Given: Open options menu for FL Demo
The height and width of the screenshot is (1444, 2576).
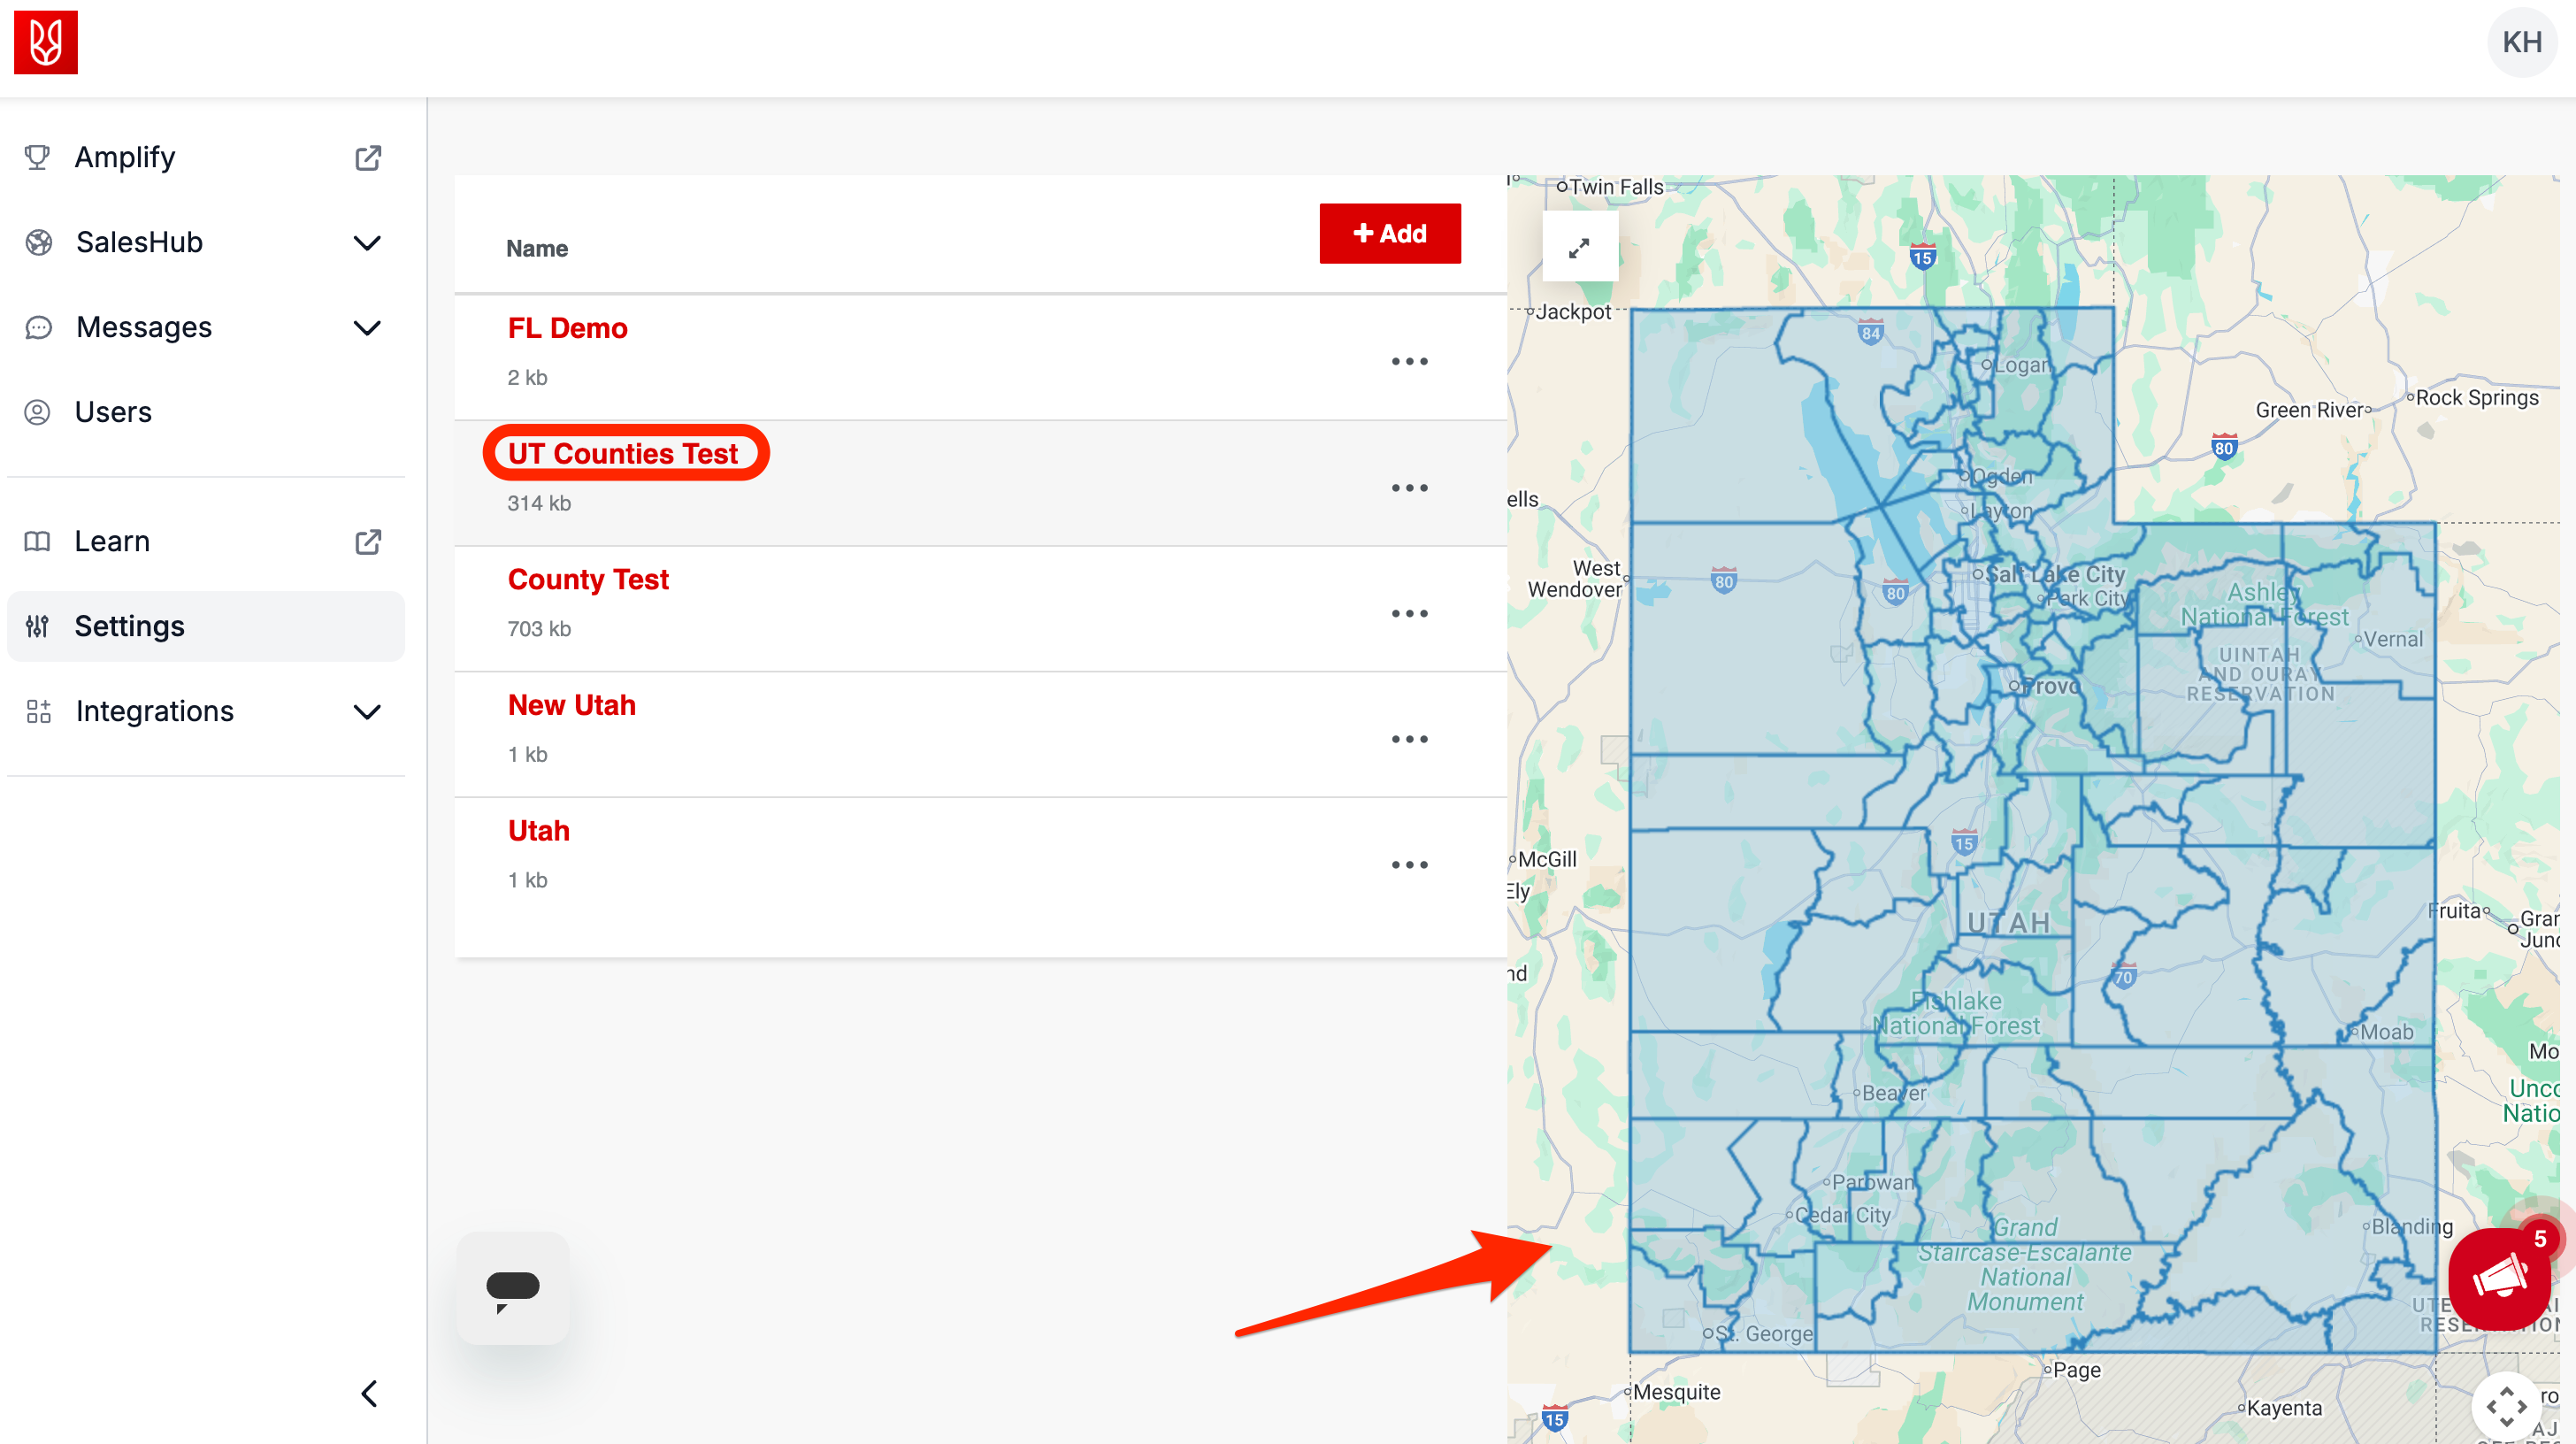Looking at the screenshot, I should tap(1410, 361).
